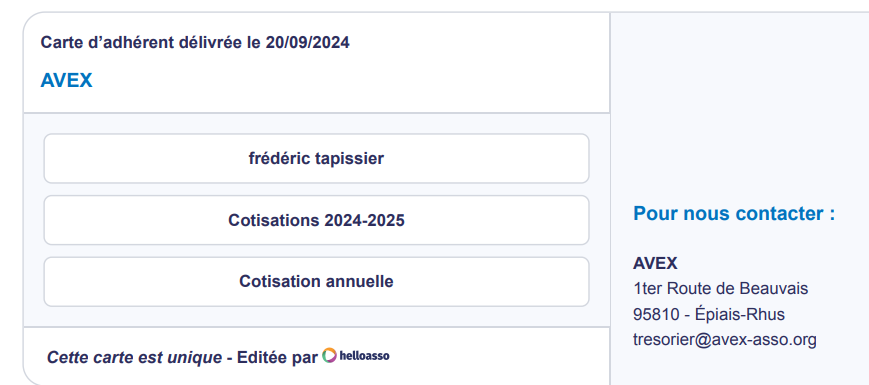Image resolution: width=869 pixels, height=385 pixels.
Task: Click the italic Cette carte est unique text
Action: (134, 358)
